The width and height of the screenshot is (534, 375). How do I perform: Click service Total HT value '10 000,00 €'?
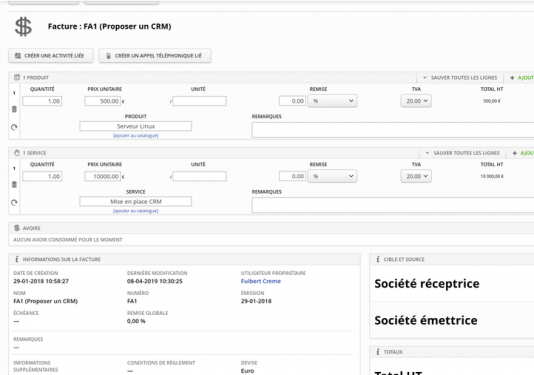(x=492, y=176)
